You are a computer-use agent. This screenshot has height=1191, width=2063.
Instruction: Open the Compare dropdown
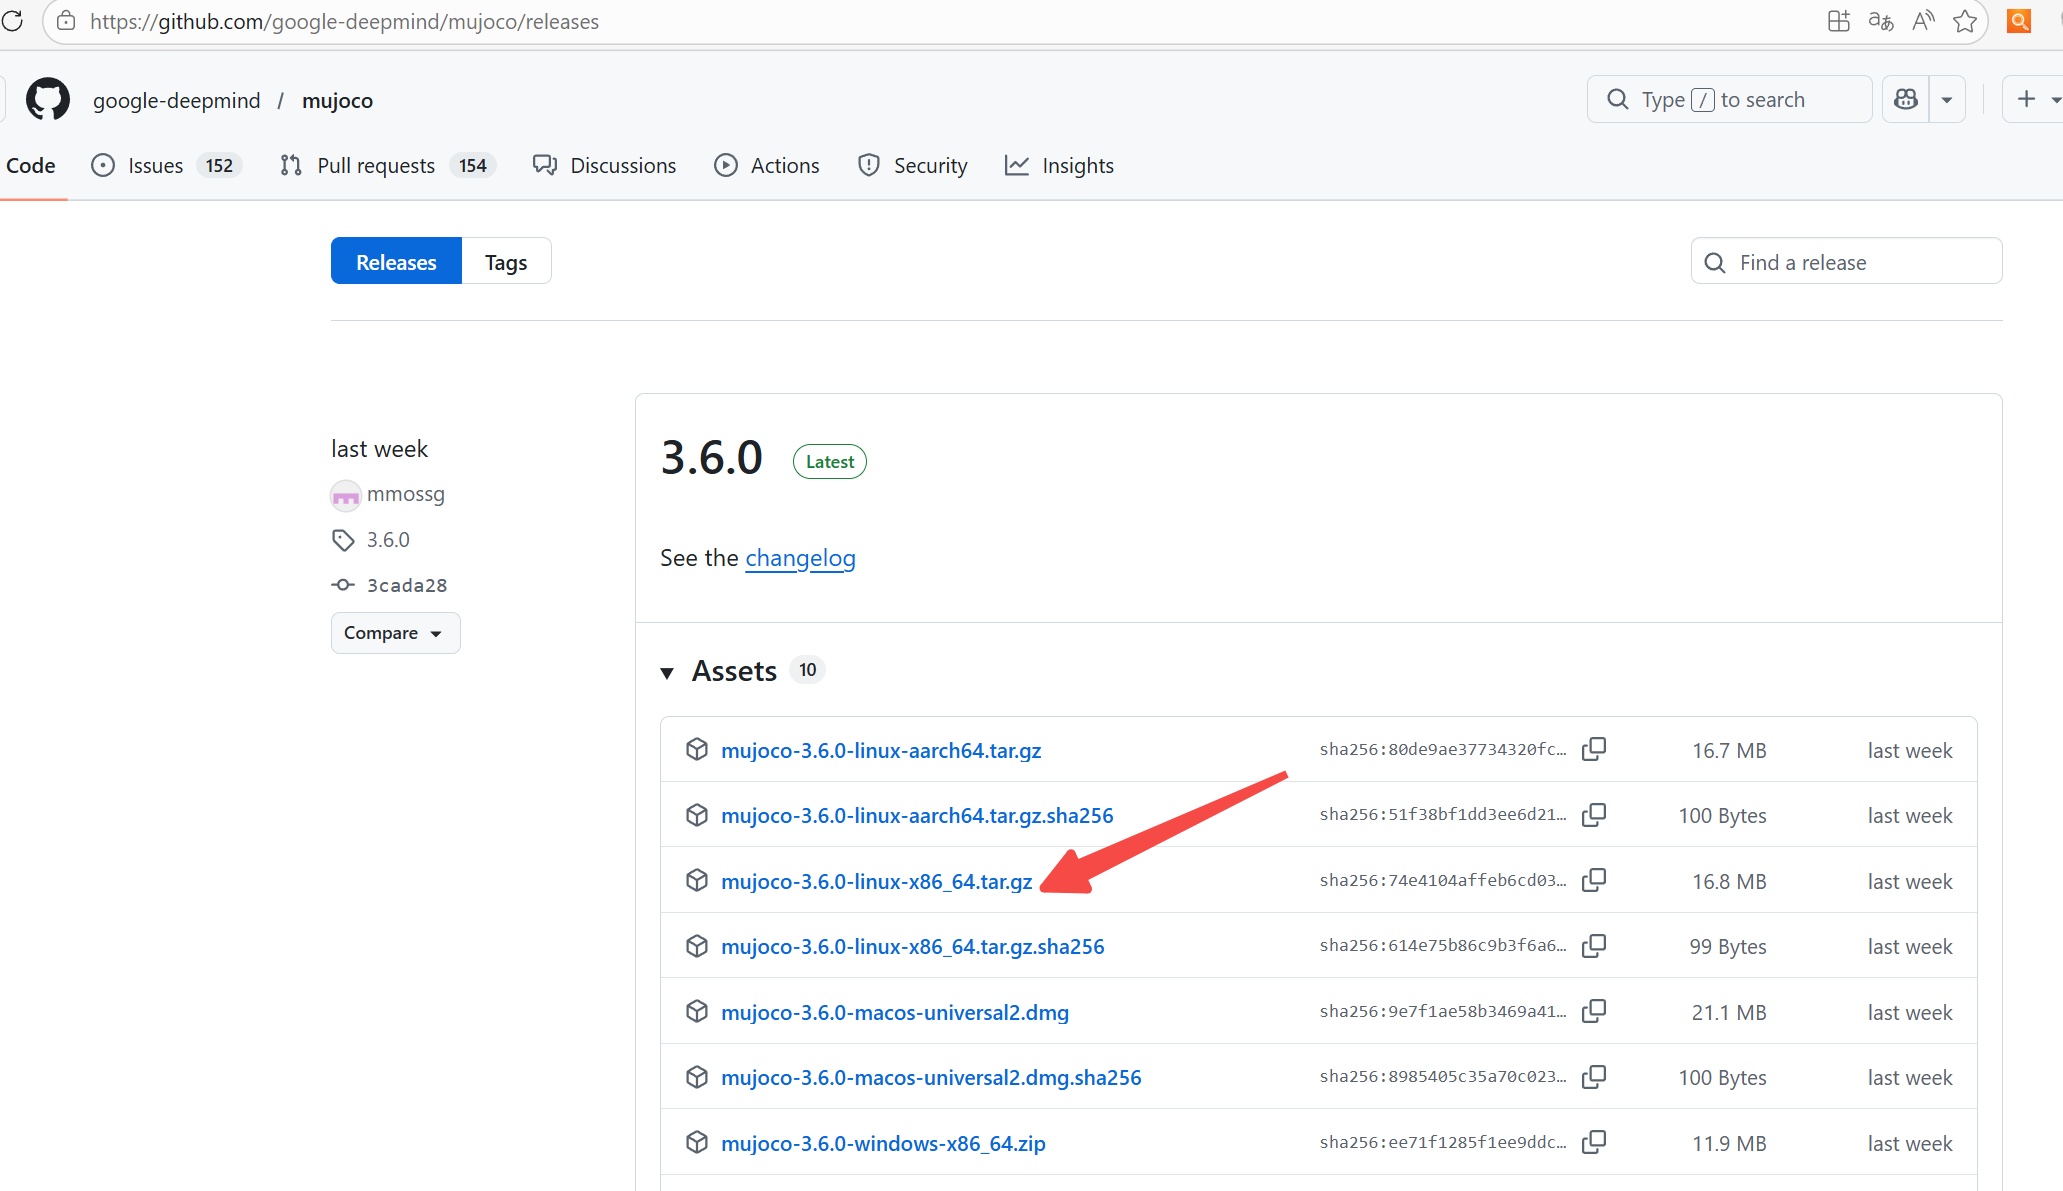pos(395,633)
